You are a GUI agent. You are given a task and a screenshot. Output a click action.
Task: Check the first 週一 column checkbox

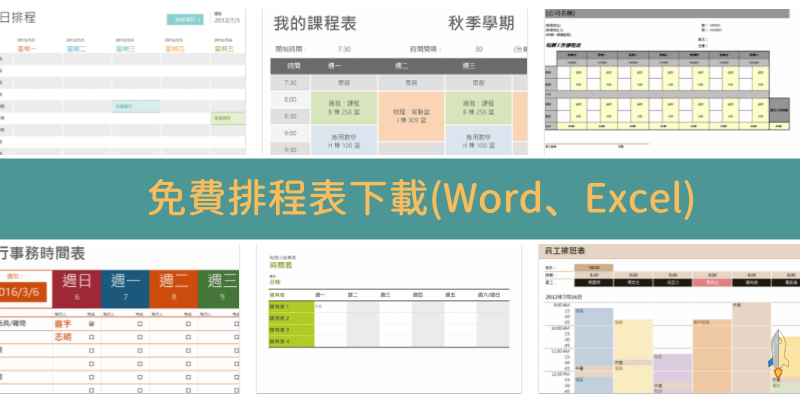coord(140,324)
